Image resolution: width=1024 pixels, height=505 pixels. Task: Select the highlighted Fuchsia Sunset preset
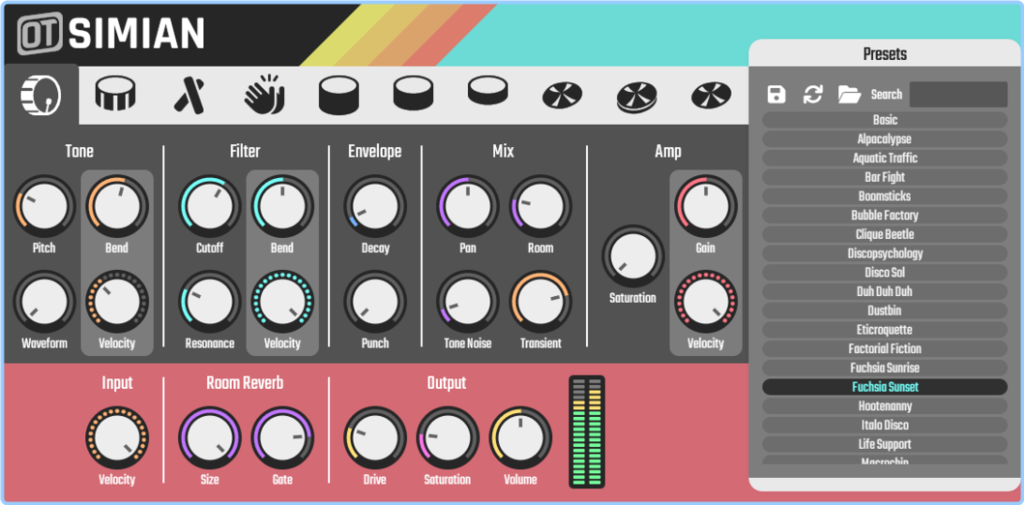tap(885, 387)
